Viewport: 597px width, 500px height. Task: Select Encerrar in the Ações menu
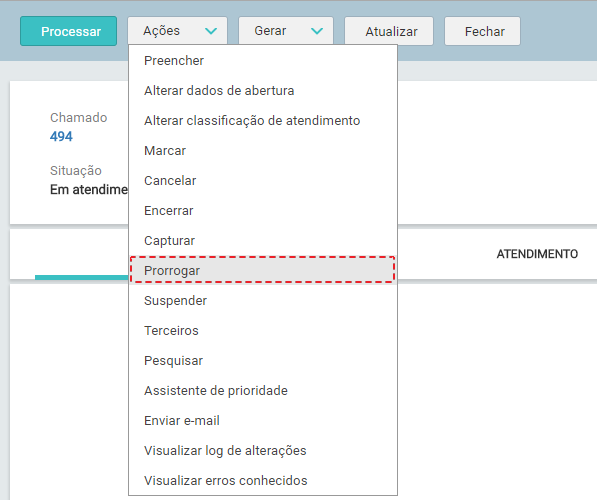coord(263,211)
